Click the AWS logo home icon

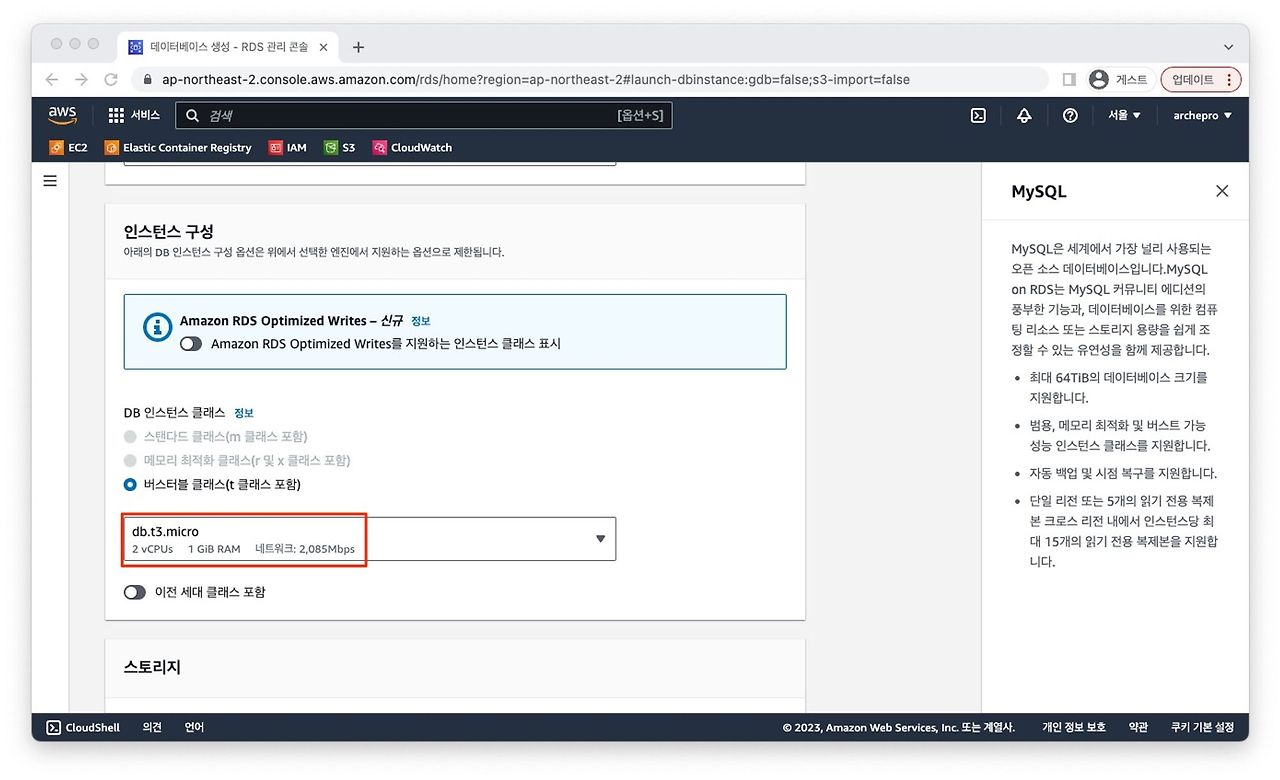click(x=62, y=116)
